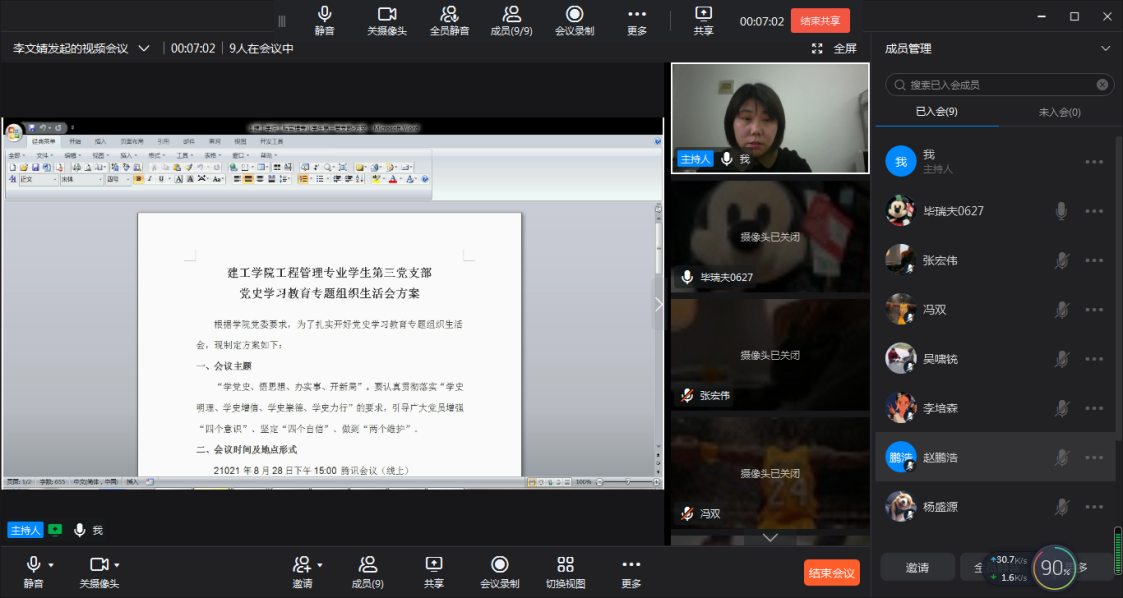
Task: Open 成员(9) members icon in bottom toolbar
Action: [367, 565]
